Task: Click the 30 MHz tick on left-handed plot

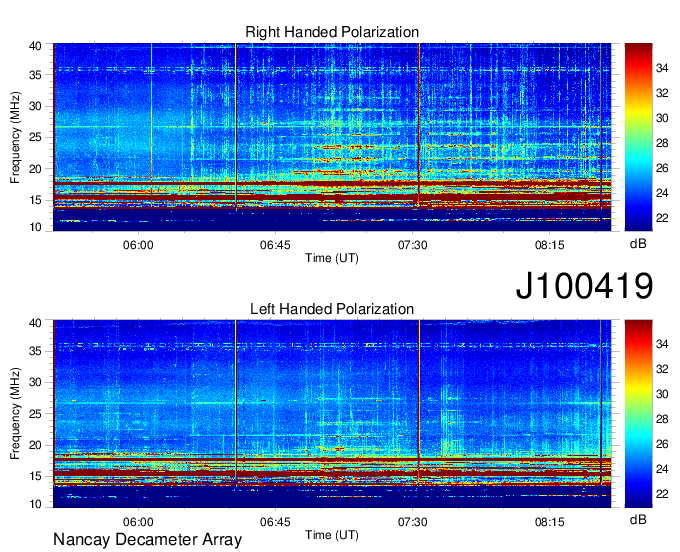Action: coord(35,382)
